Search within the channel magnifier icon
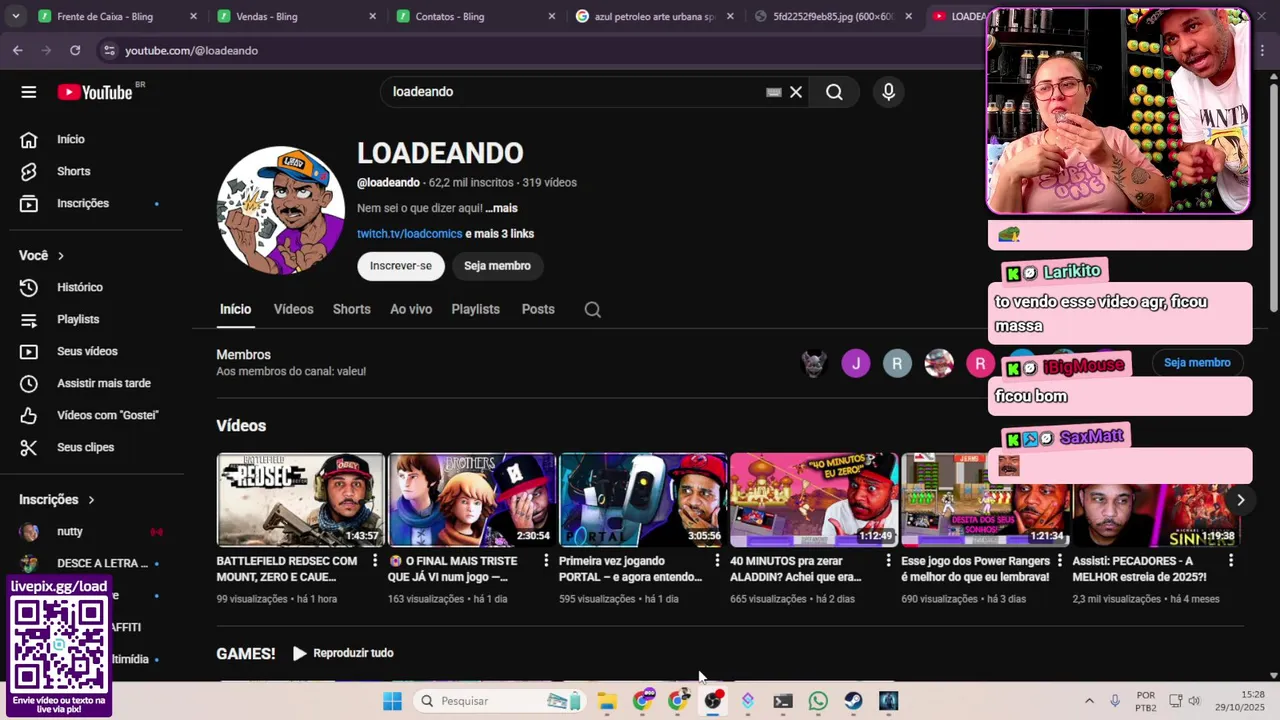 pyautogui.click(x=592, y=310)
